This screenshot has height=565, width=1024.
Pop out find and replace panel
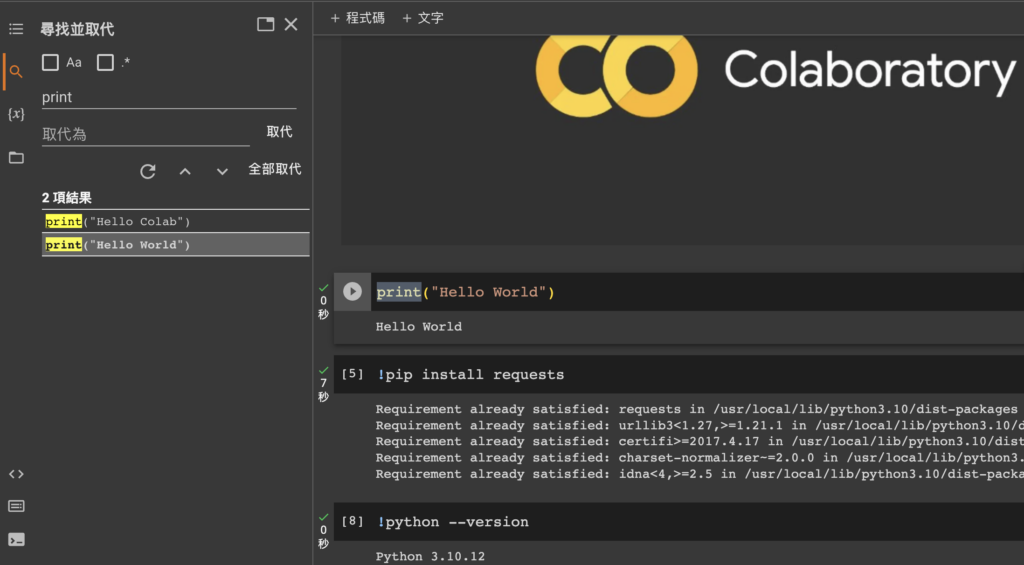[x=265, y=25]
